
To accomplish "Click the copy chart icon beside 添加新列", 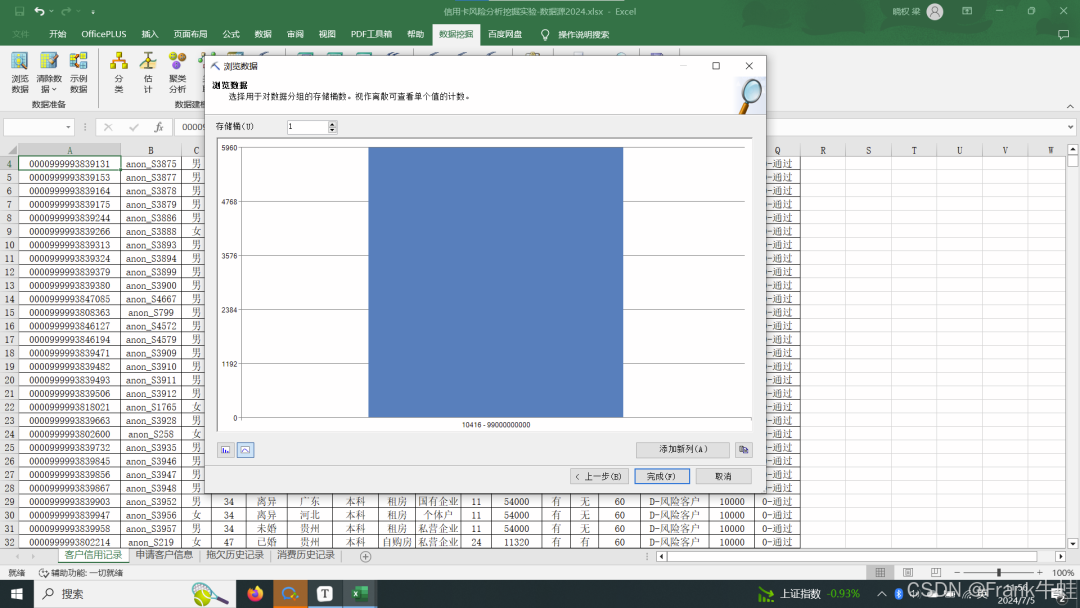I will tap(743, 450).
